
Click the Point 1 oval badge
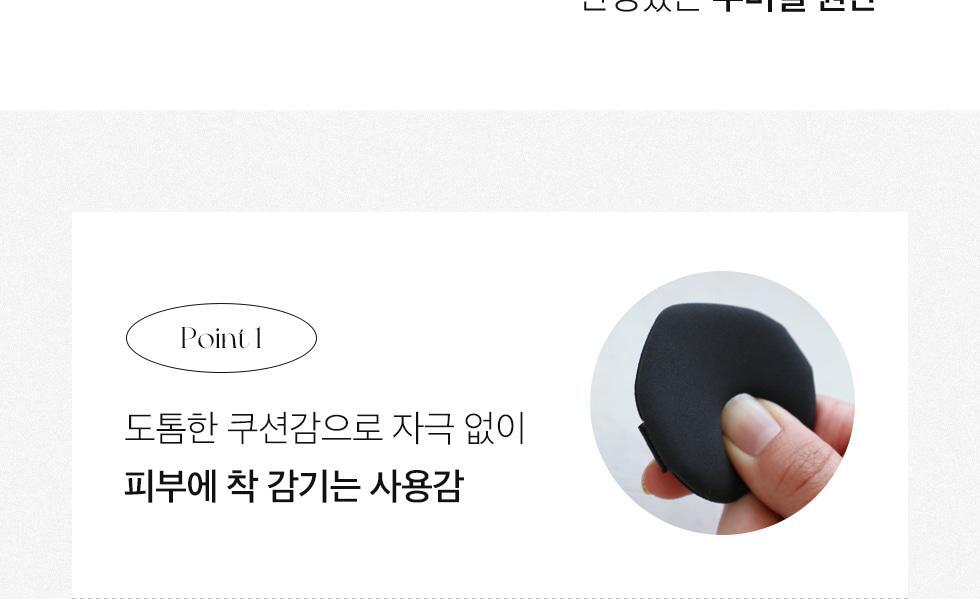click(221, 338)
